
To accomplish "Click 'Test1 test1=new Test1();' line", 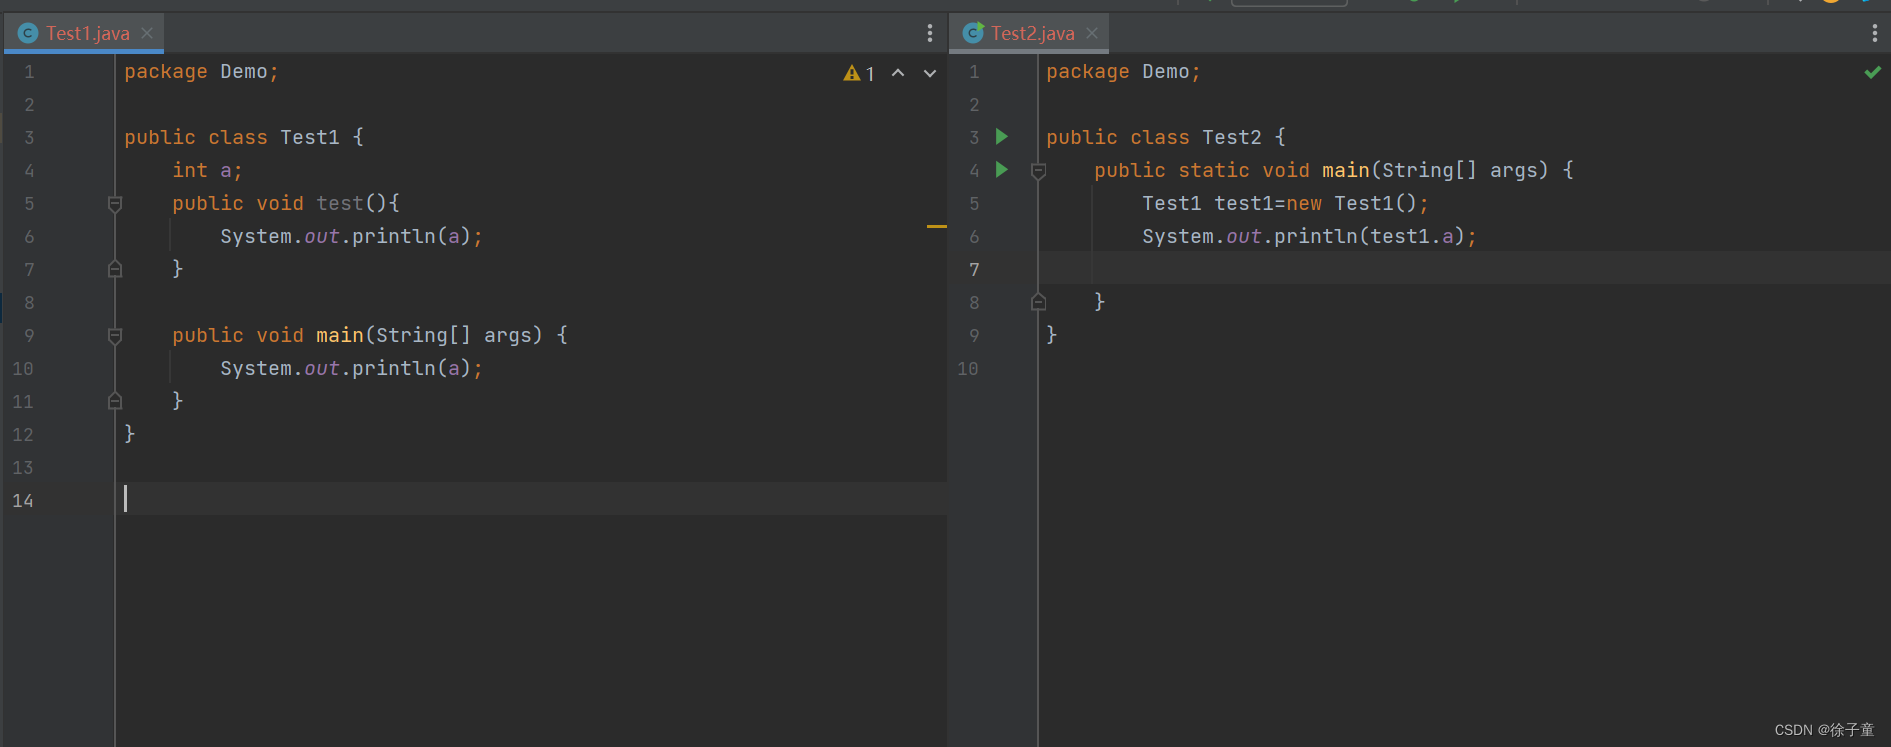I will (x=1286, y=203).
